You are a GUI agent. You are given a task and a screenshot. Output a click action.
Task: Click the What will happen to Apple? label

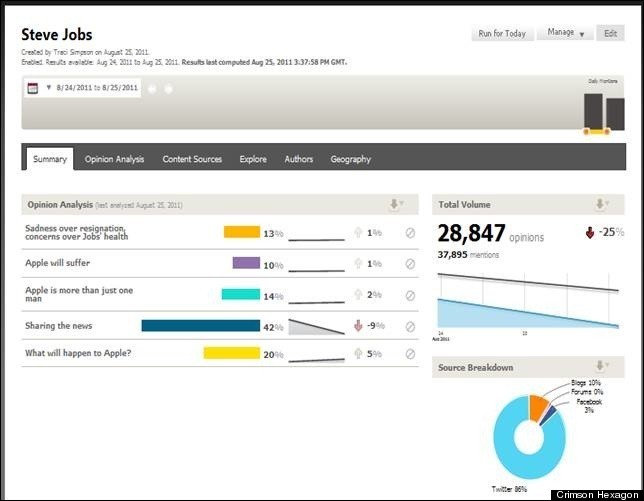pos(78,353)
